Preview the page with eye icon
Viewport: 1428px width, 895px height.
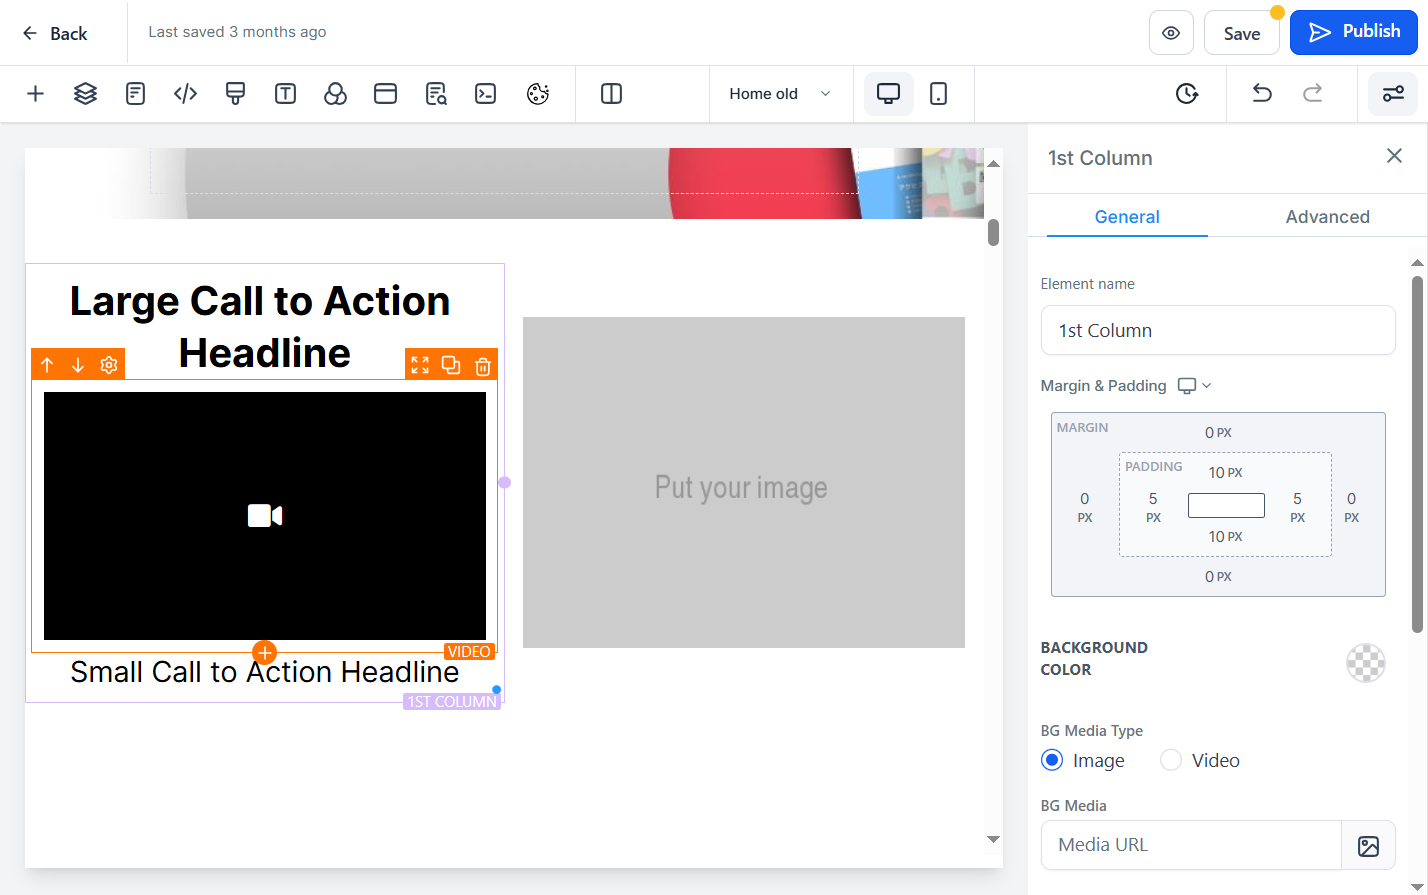point(1171,33)
